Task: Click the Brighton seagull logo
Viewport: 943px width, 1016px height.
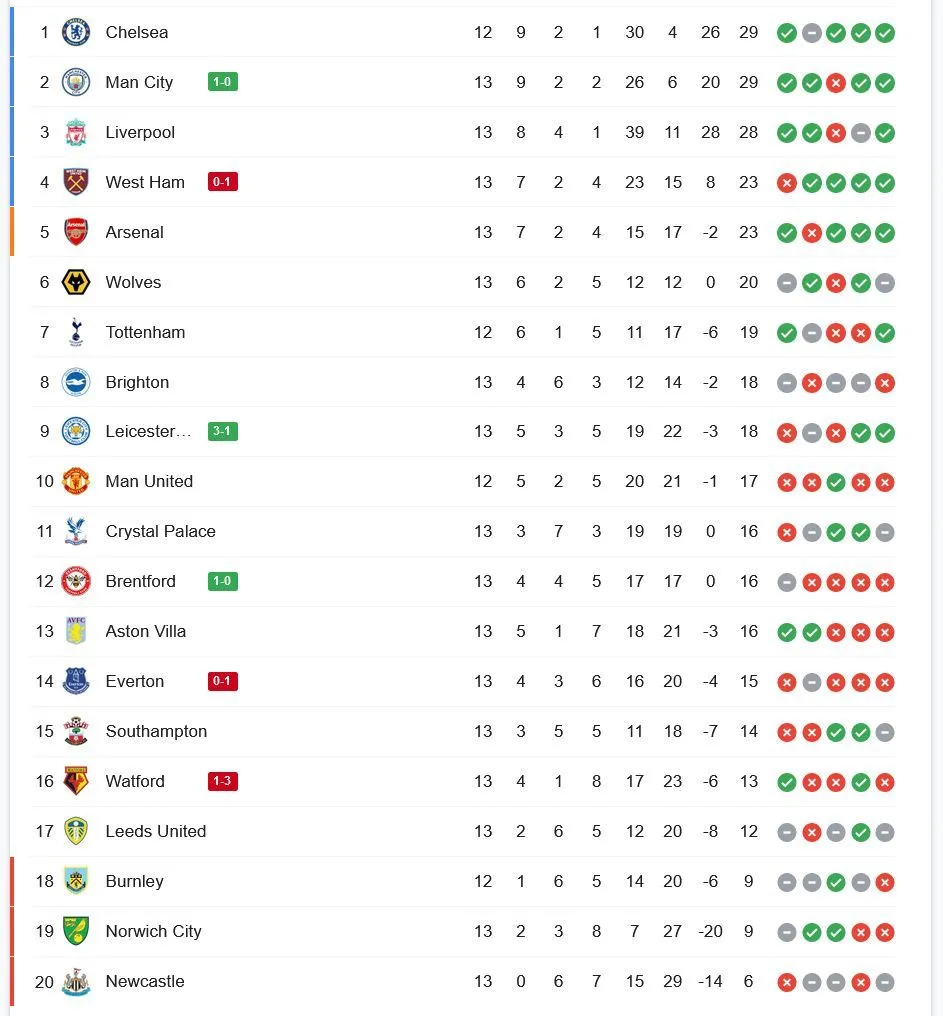Action: point(76,382)
